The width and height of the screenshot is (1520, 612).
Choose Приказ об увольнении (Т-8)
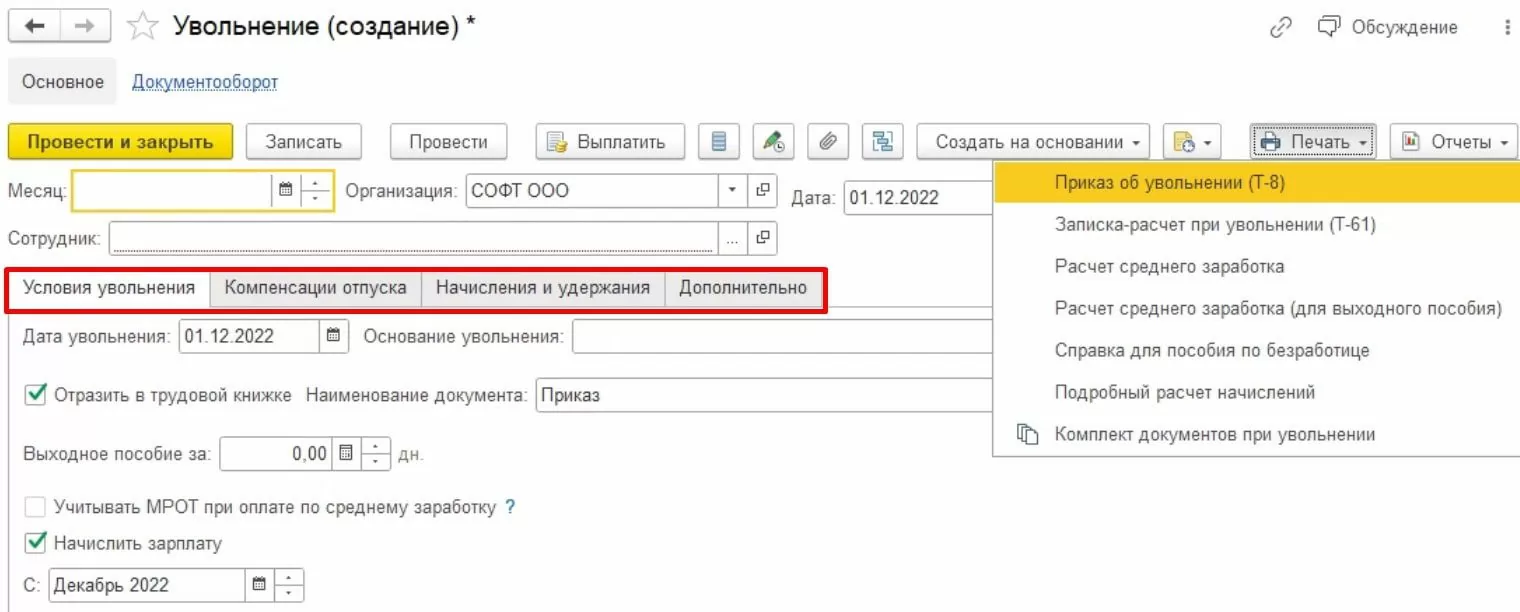[x=1257, y=183]
